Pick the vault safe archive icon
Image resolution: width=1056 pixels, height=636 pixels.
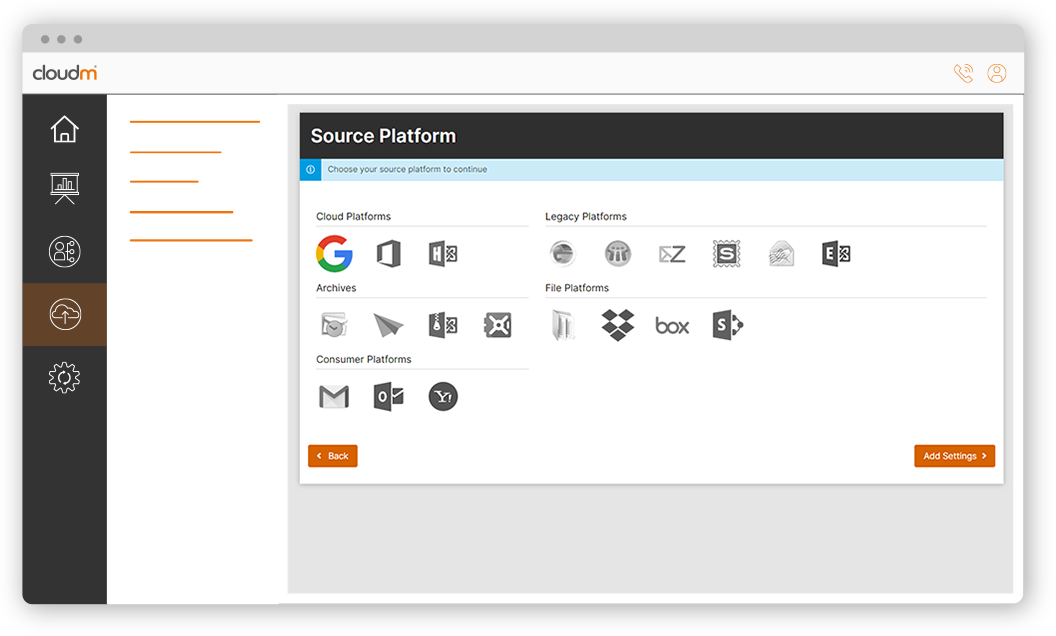(497, 325)
